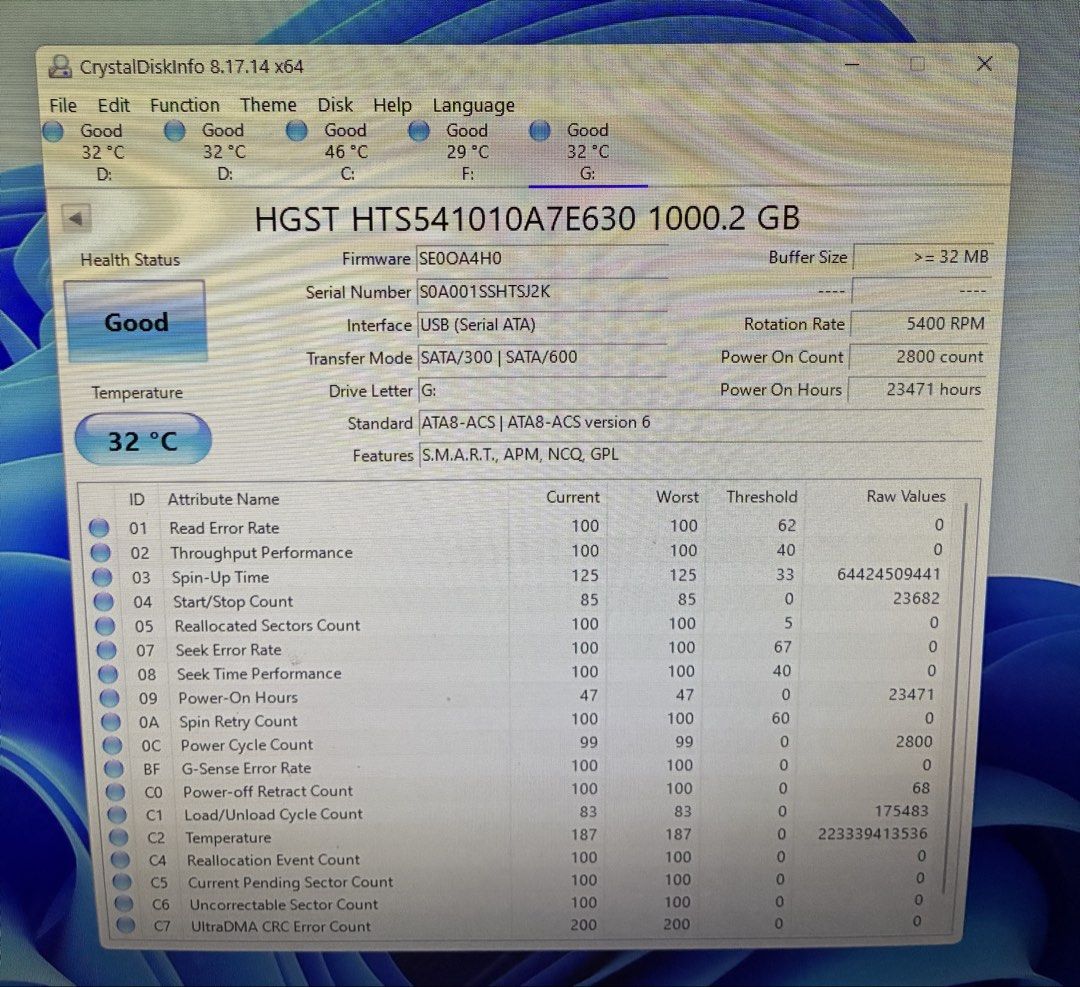Viewport: 1080px width, 987px height.
Task: Open the Help menu
Action: pos(392,105)
